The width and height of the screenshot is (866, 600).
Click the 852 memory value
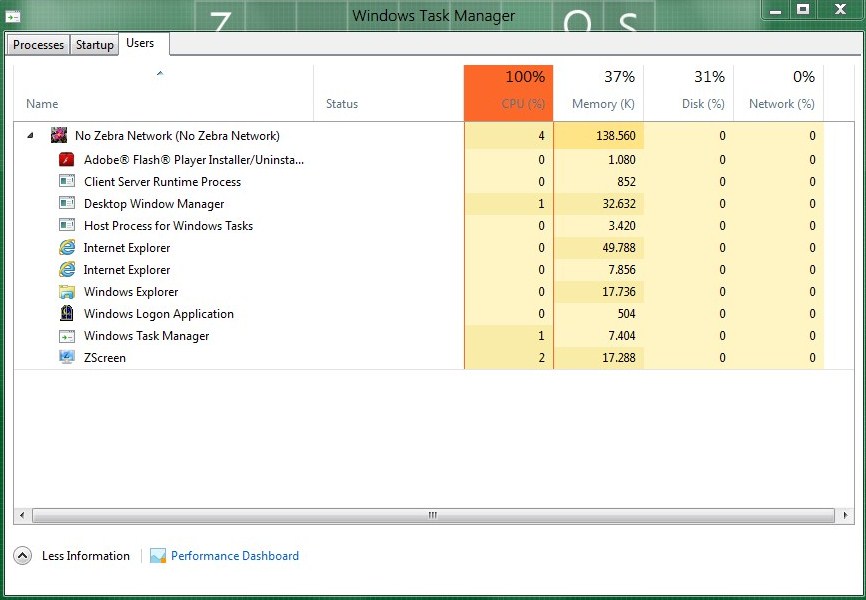(626, 181)
